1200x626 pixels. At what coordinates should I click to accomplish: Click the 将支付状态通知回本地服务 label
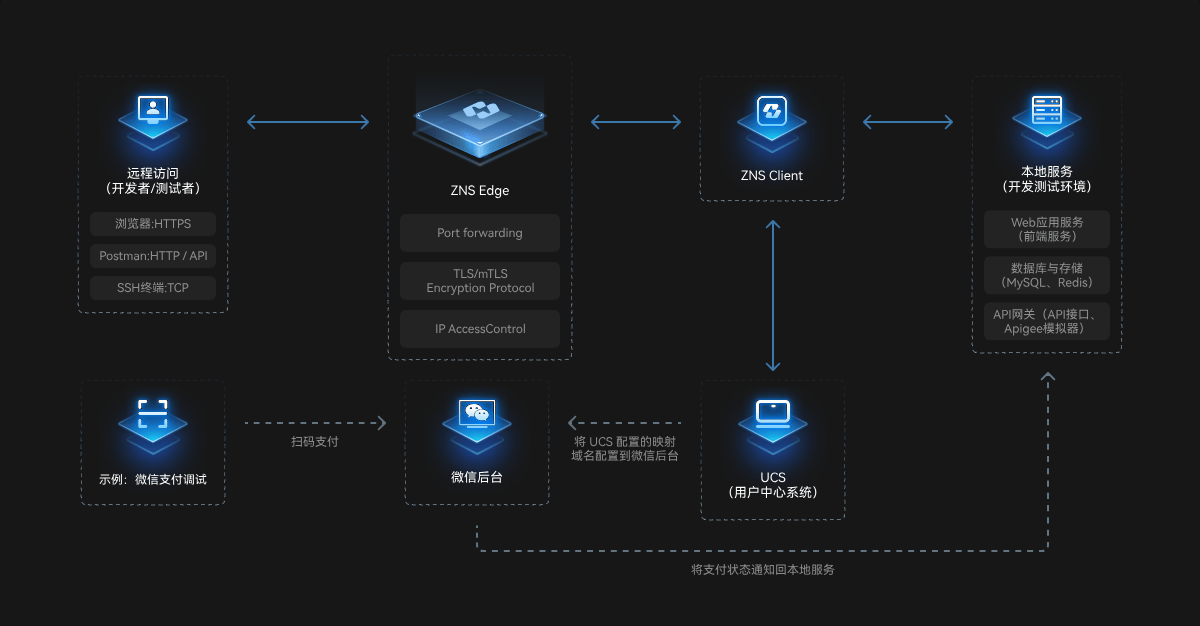click(x=763, y=569)
